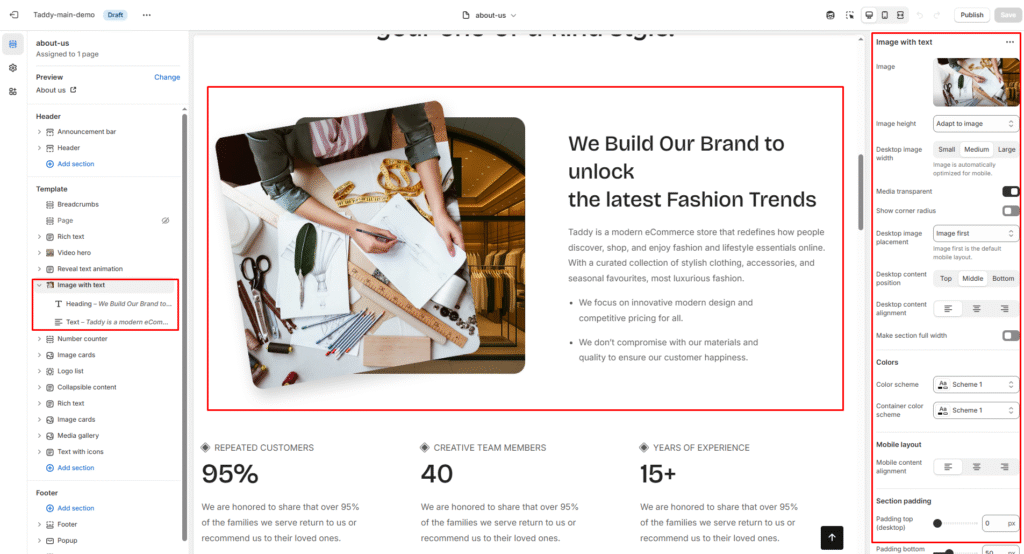Click the Change preview link
The height and width of the screenshot is (554, 1024).
coord(167,77)
